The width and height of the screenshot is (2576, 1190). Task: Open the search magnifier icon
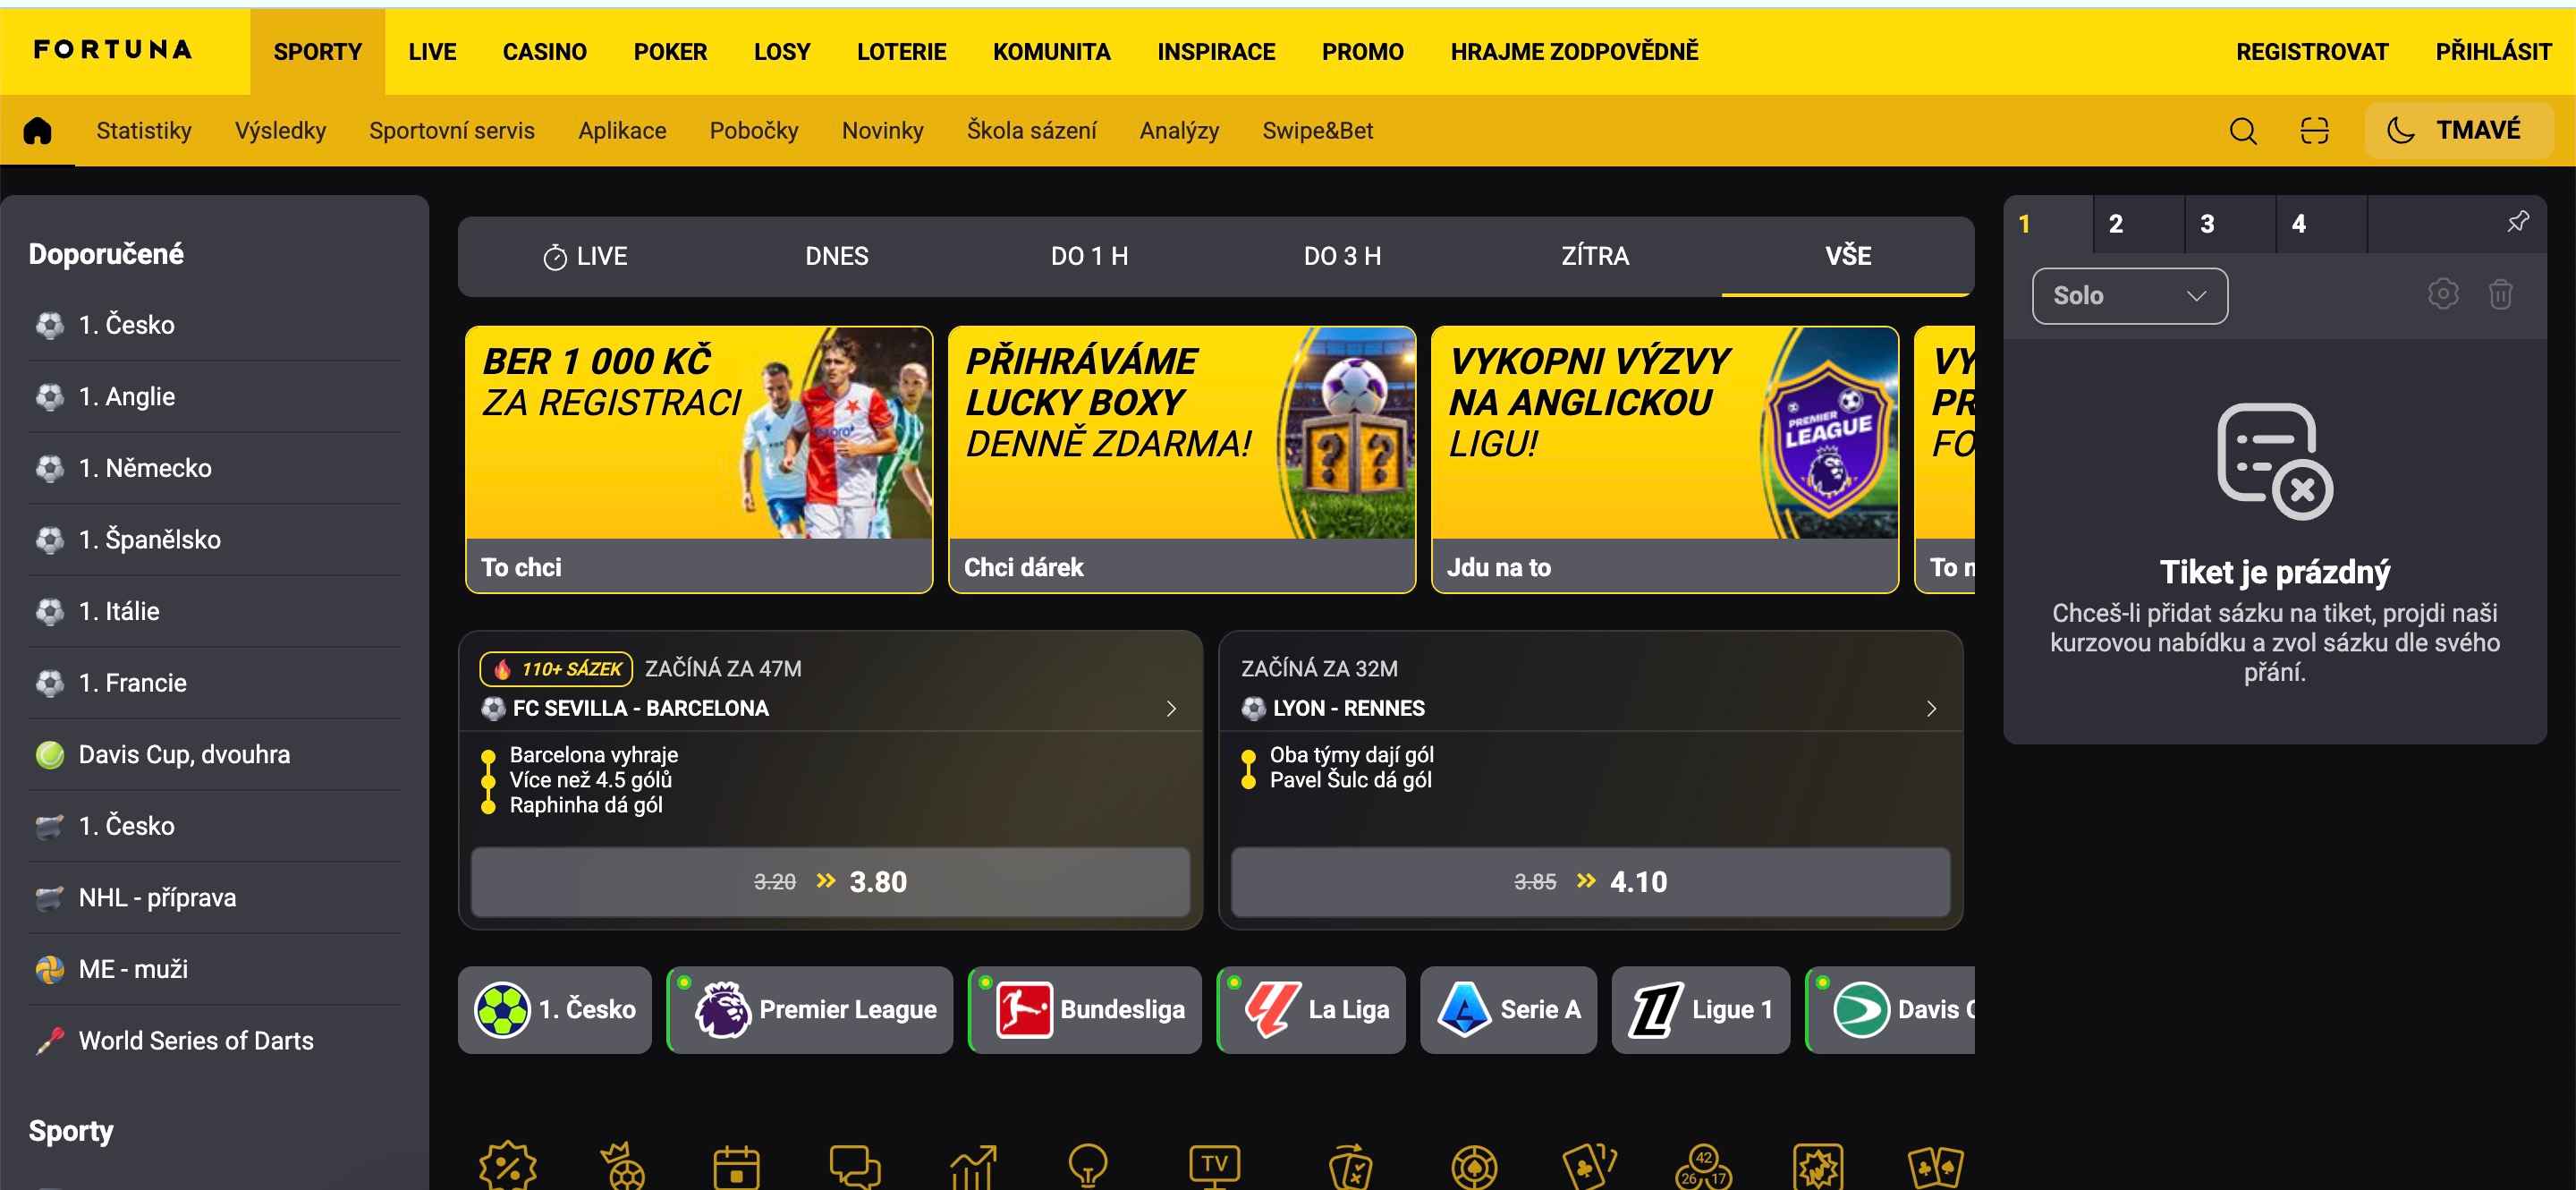[x=2243, y=131]
